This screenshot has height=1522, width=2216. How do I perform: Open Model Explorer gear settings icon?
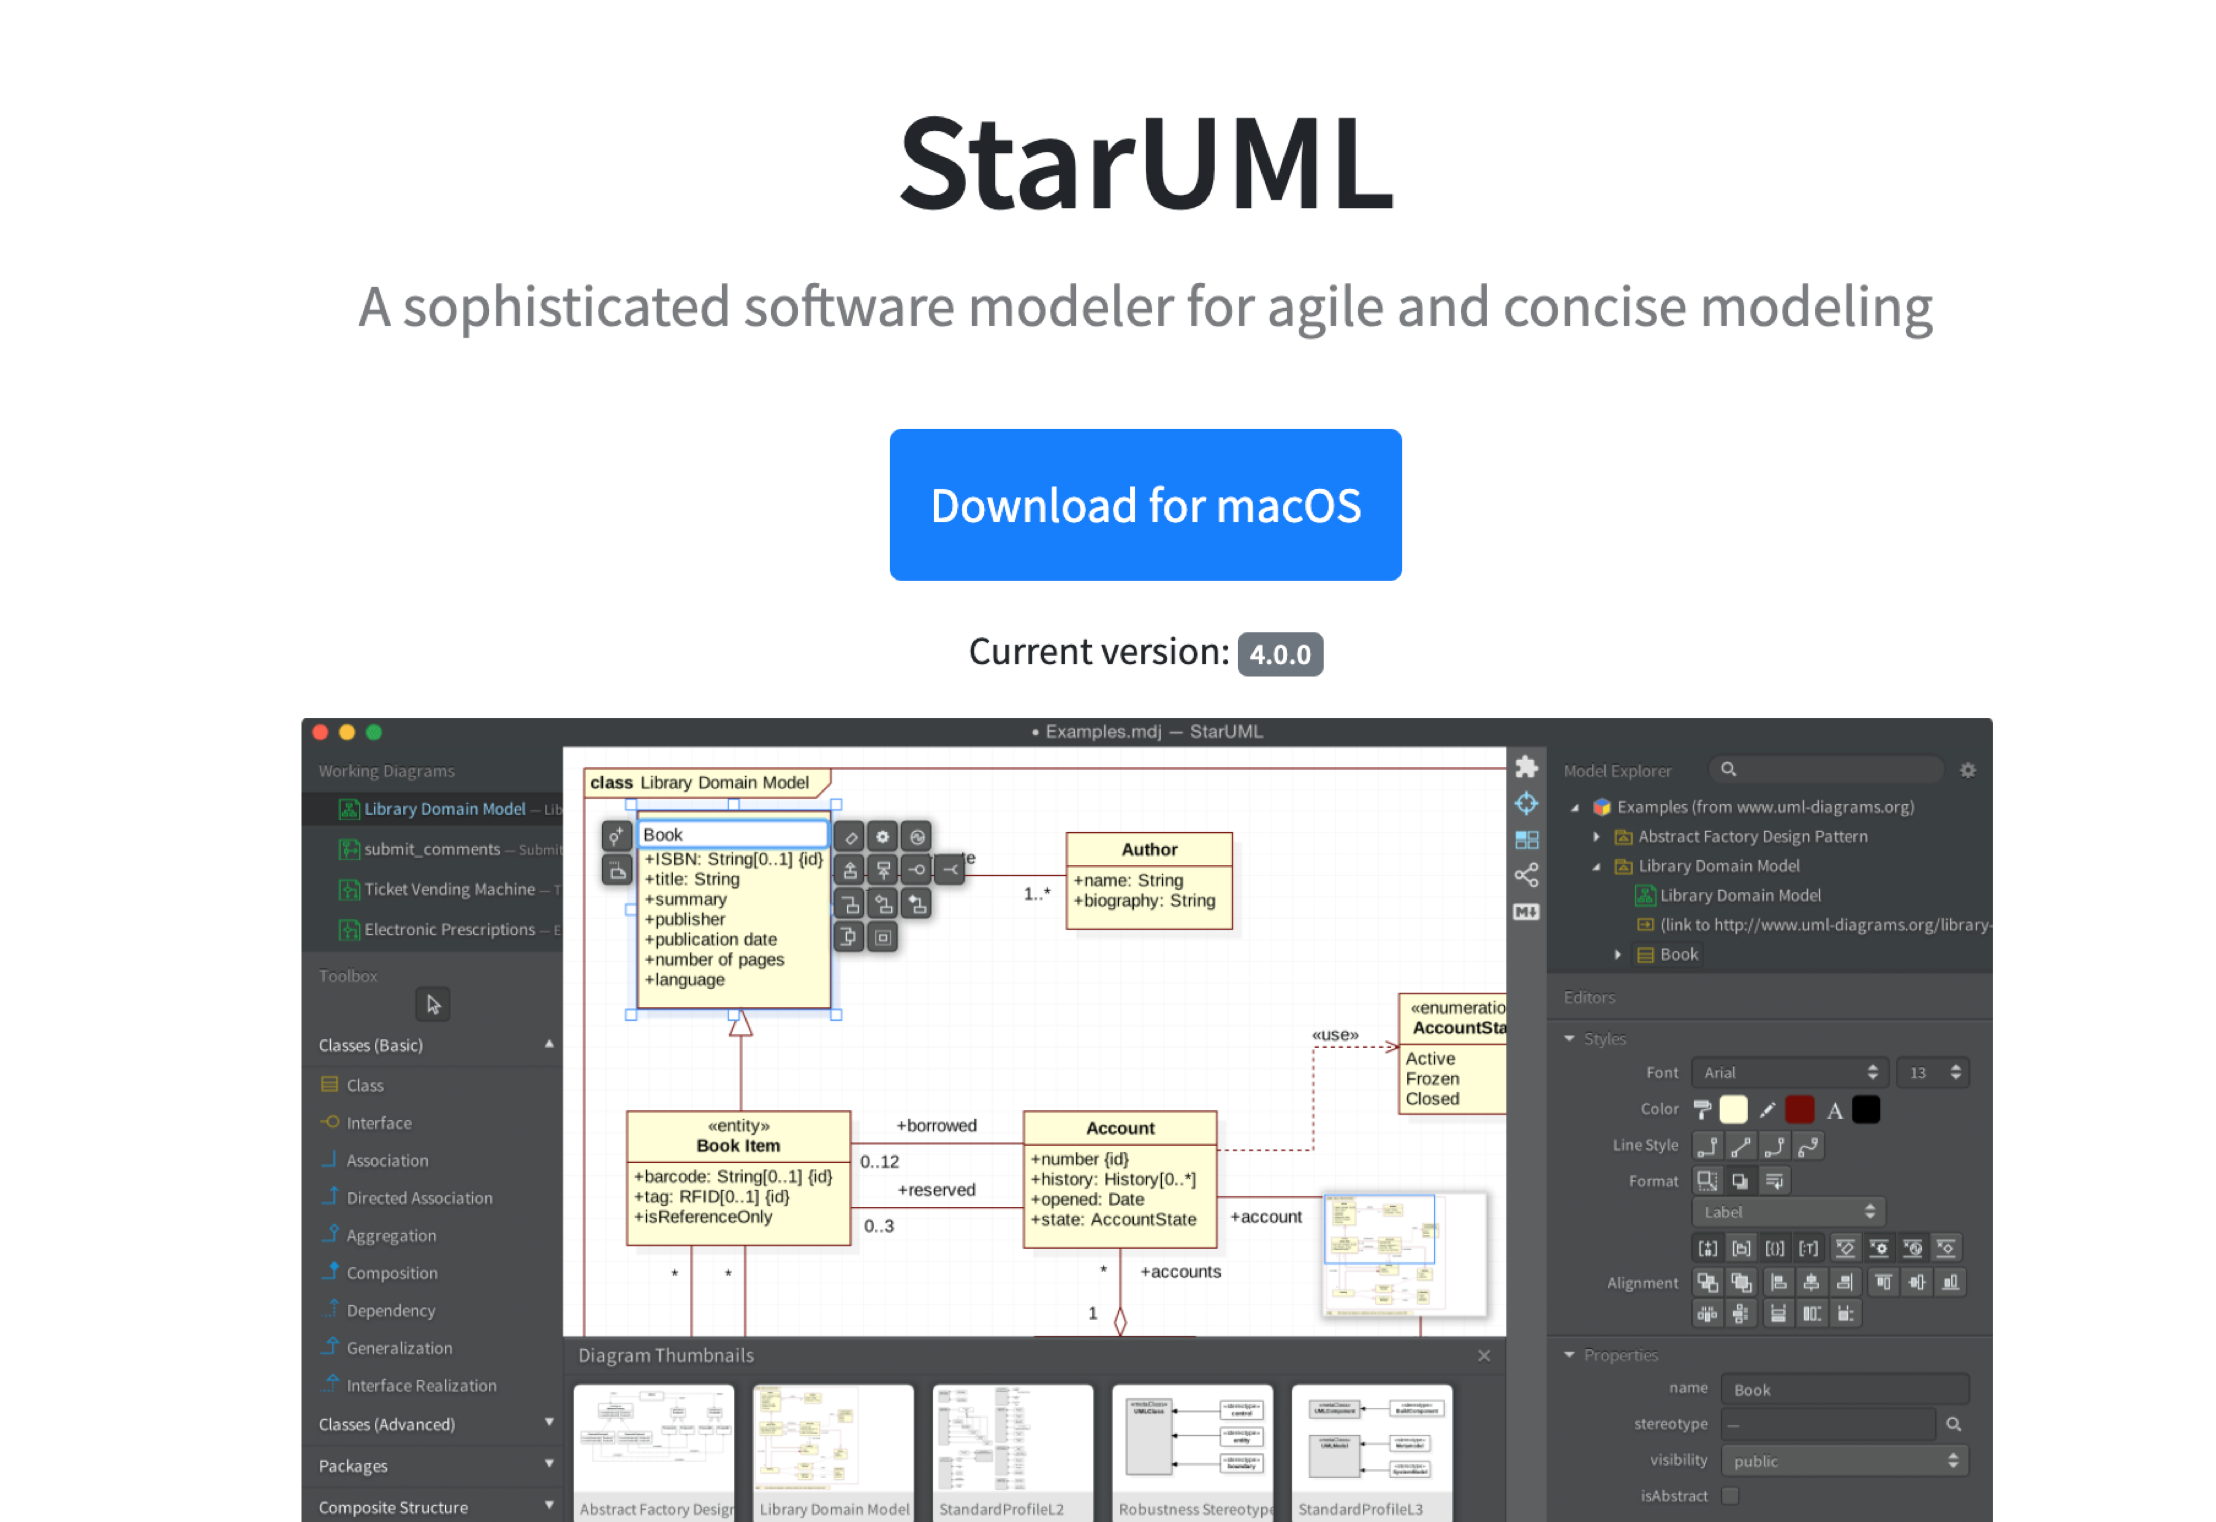click(x=1967, y=770)
